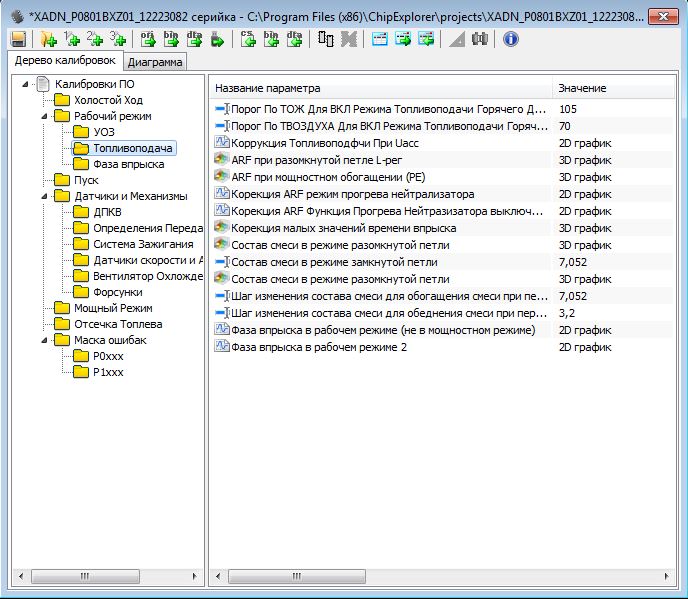The width and height of the screenshot is (688, 599).
Task: Select the Коррекция Топливоподфчи При Uacc row
Action: (324, 143)
